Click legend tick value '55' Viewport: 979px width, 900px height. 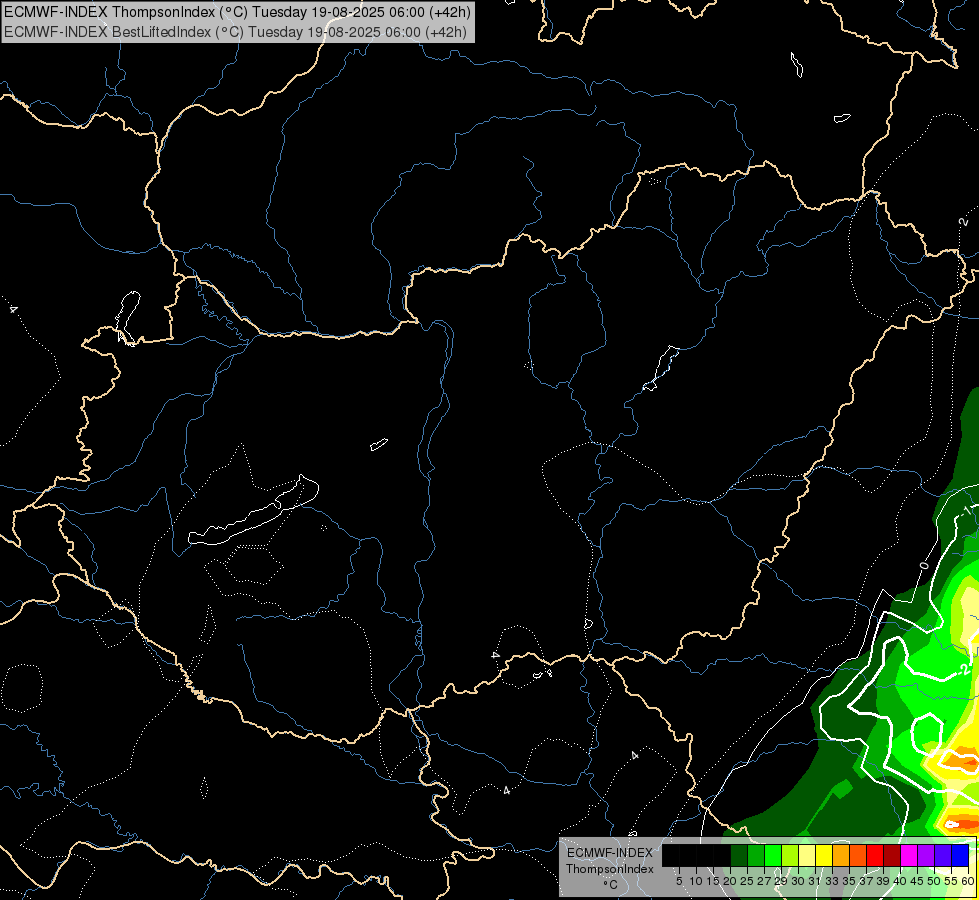tap(951, 881)
